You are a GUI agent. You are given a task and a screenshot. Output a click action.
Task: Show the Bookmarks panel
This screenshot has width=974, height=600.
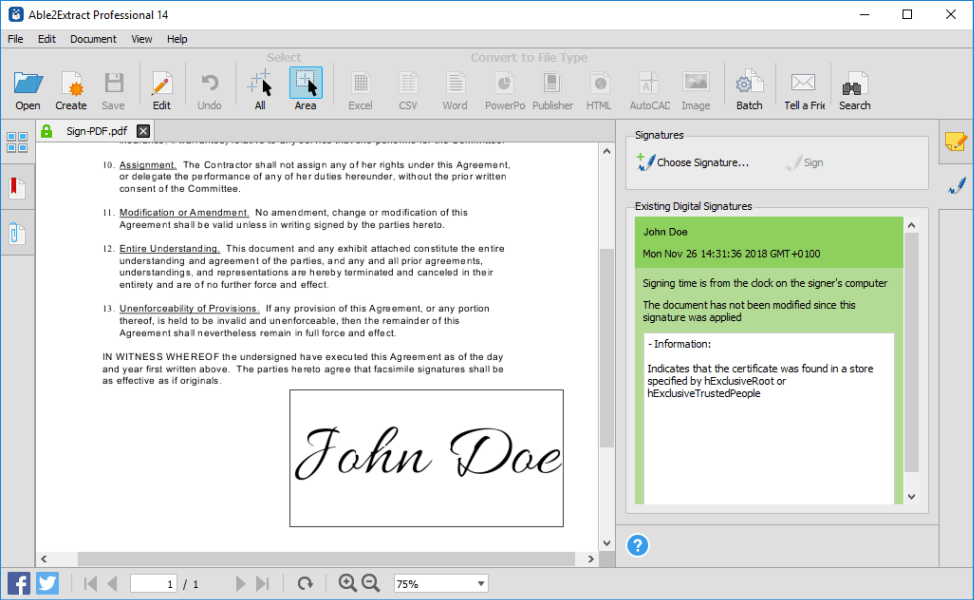click(16, 187)
